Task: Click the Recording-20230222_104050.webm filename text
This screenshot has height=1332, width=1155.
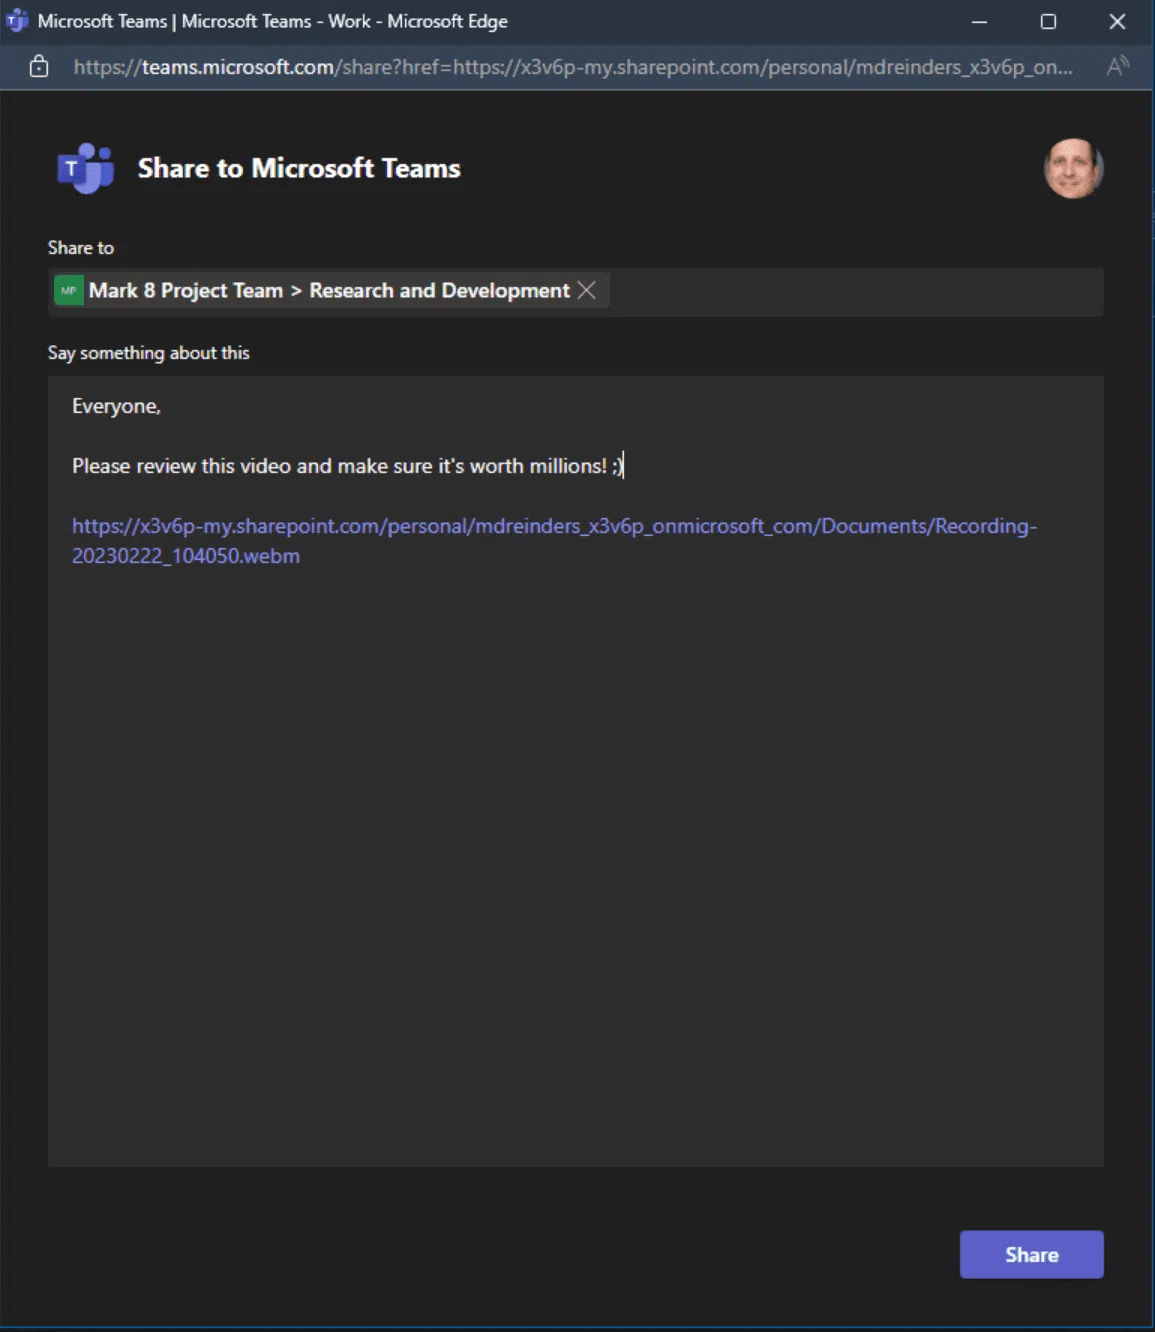Action: click(185, 556)
